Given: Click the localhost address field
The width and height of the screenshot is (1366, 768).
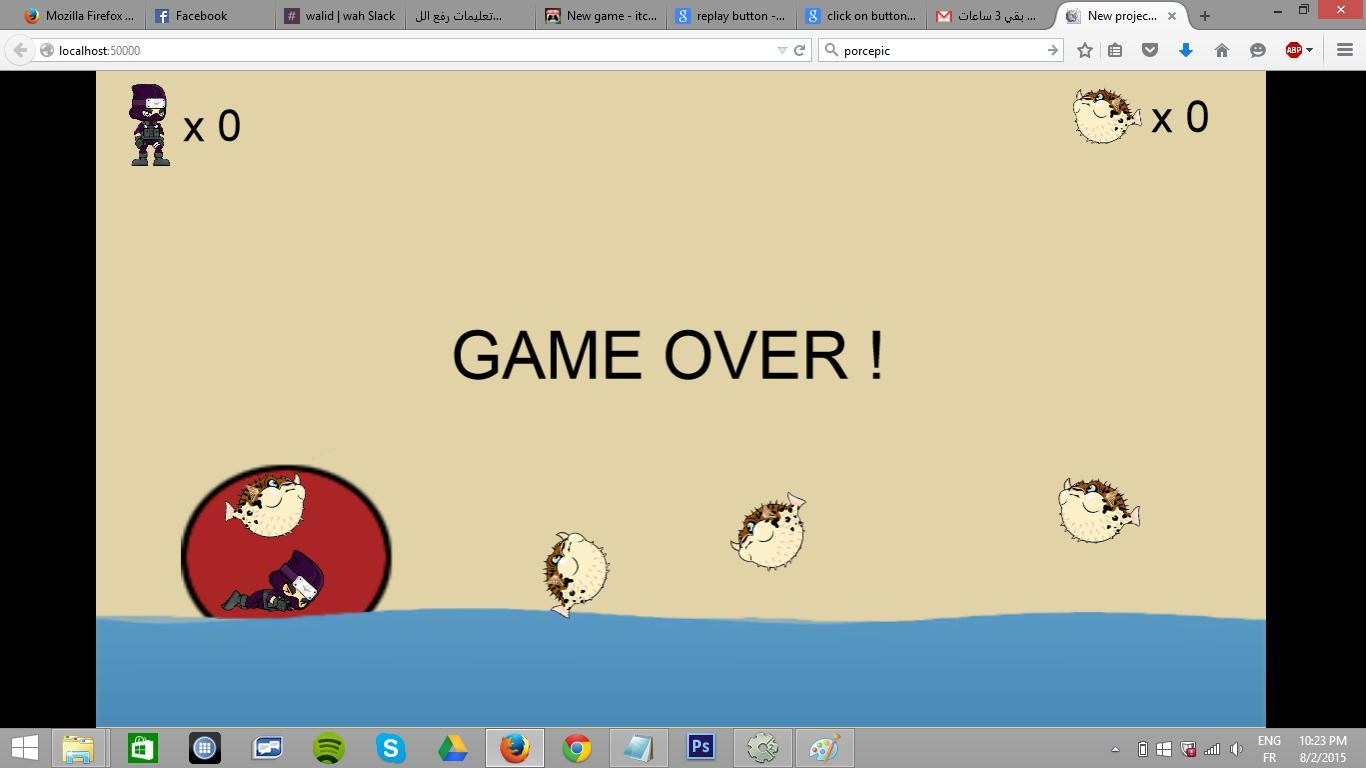Looking at the screenshot, I should 405,50.
